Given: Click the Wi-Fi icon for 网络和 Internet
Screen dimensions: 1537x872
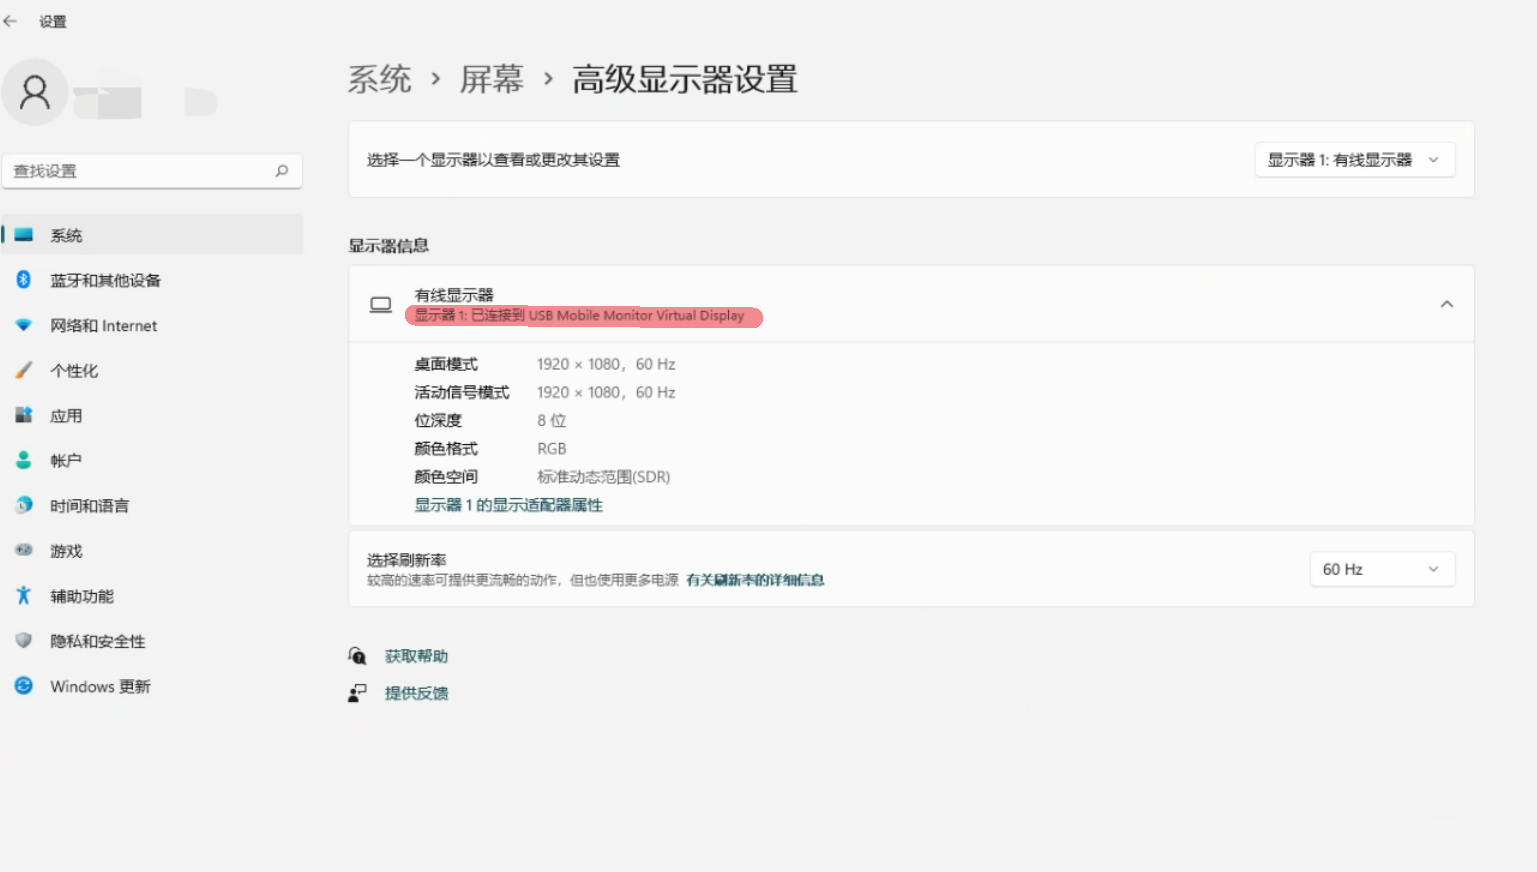Looking at the screenshot, I should [24, 325].
